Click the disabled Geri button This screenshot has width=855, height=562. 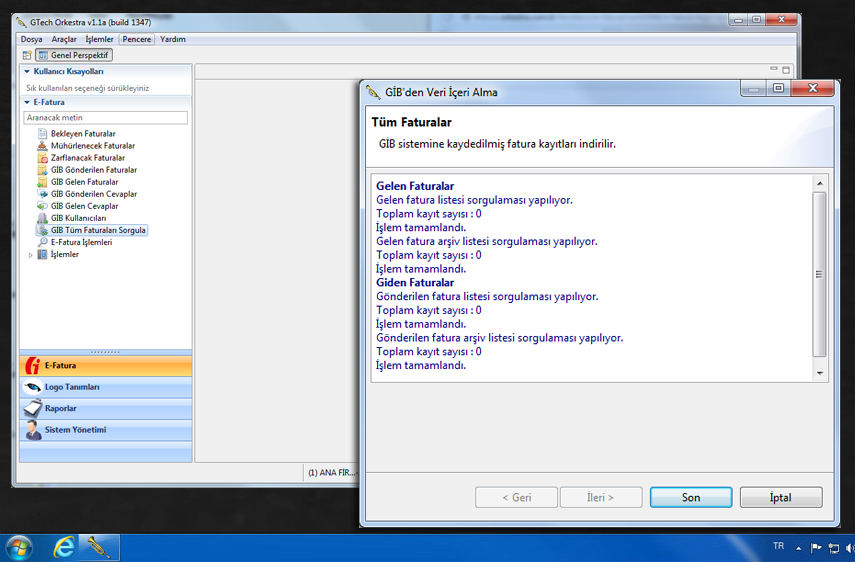pyautogui.click(x=516, y=497)
